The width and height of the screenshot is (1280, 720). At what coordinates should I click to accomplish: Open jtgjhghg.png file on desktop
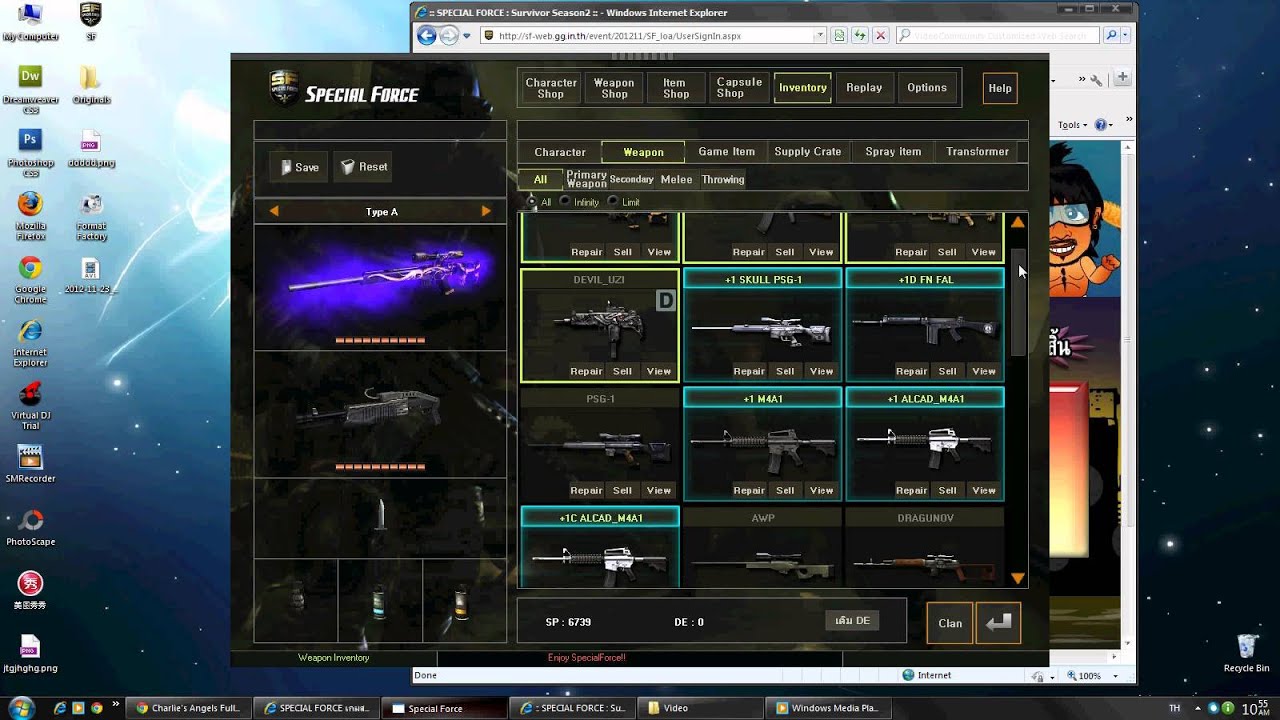pos(30,654)
